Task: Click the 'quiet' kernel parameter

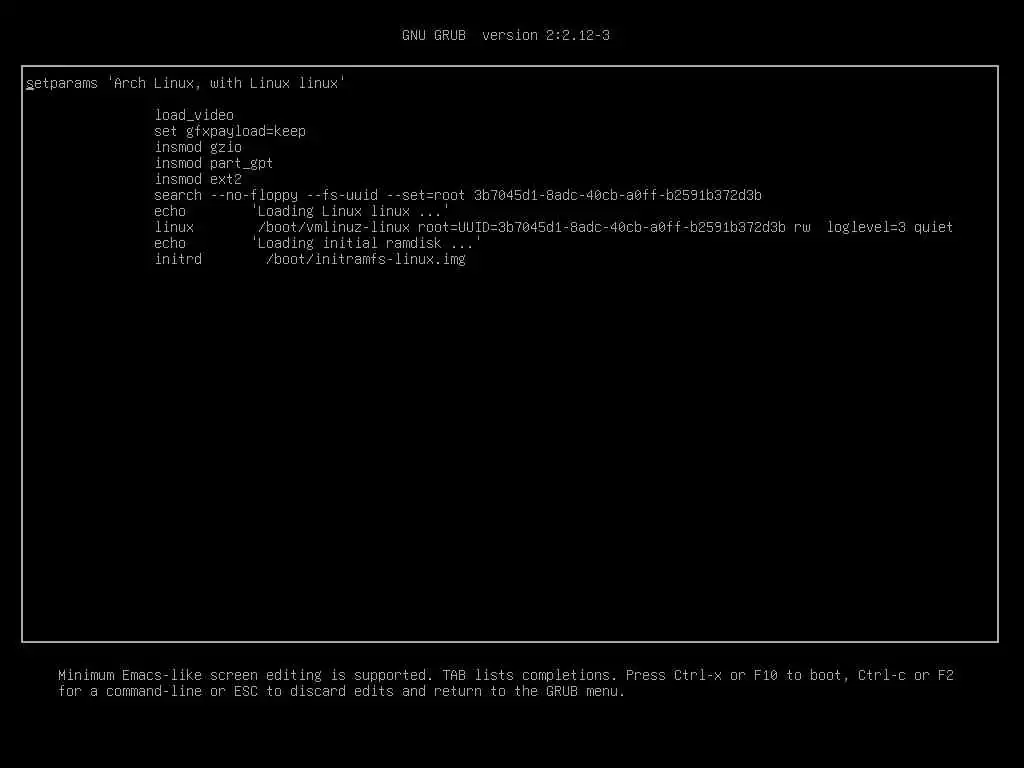Action: coord(933,227)
